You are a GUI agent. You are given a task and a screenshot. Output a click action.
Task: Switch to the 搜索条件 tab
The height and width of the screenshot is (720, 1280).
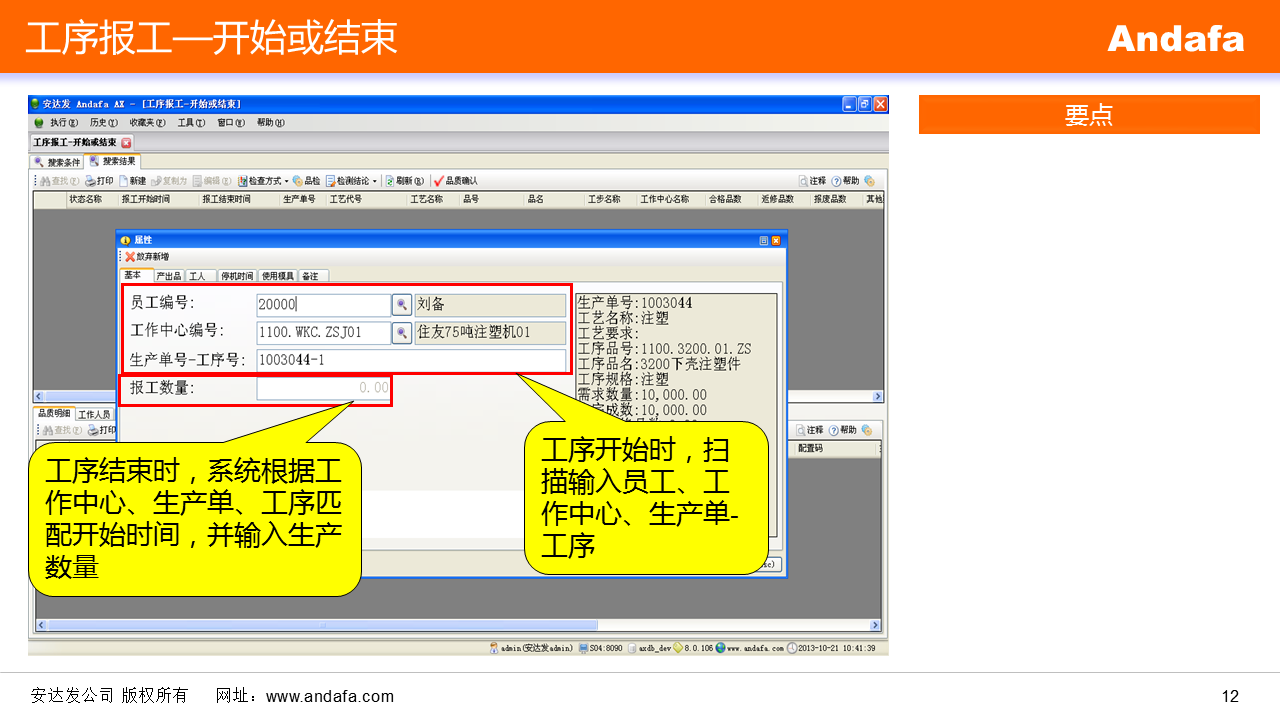(57, 162)
